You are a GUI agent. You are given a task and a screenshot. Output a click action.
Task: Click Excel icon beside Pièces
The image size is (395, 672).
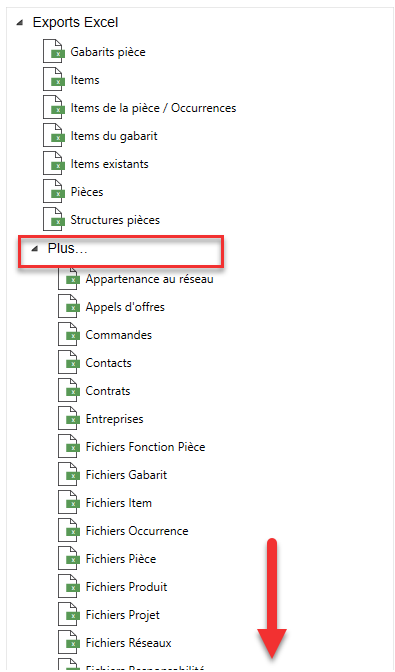click(x=54, y=192)
